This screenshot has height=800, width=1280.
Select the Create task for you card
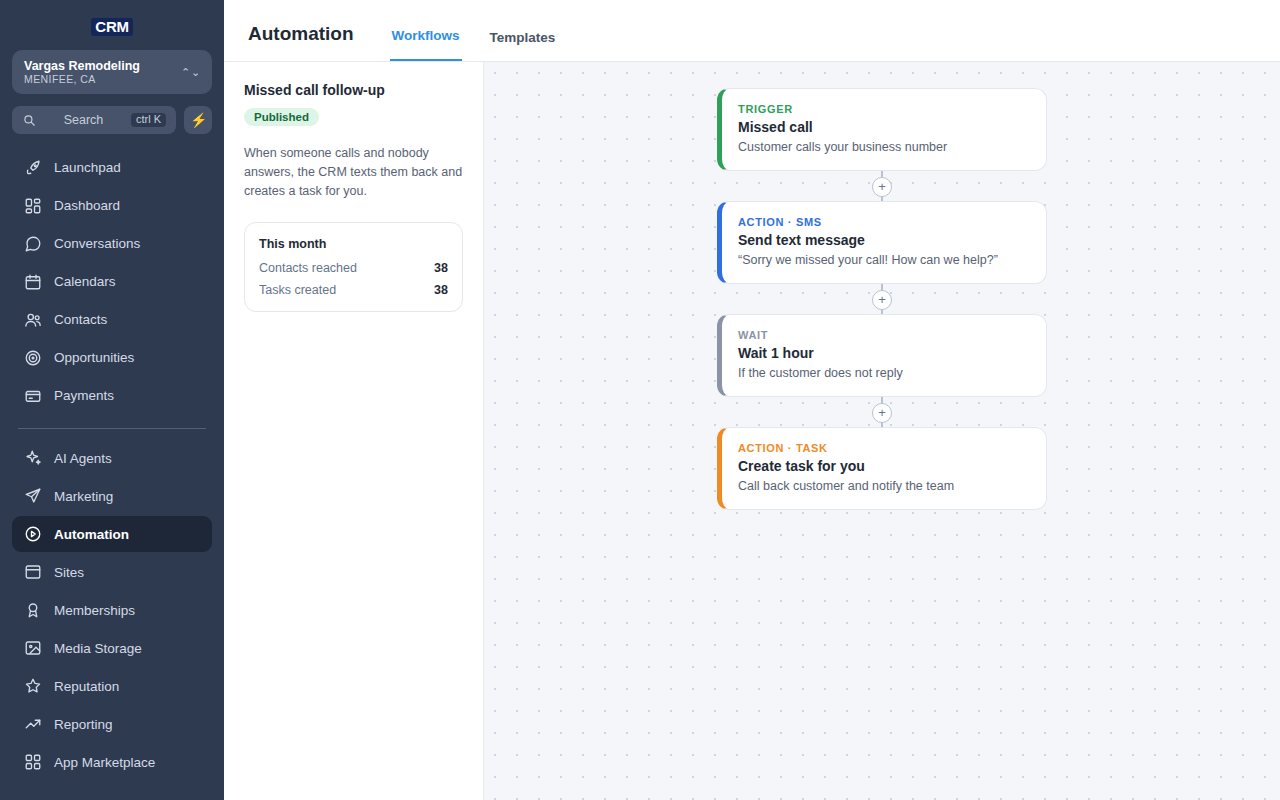pyautogui.click(x=881, y=469)
